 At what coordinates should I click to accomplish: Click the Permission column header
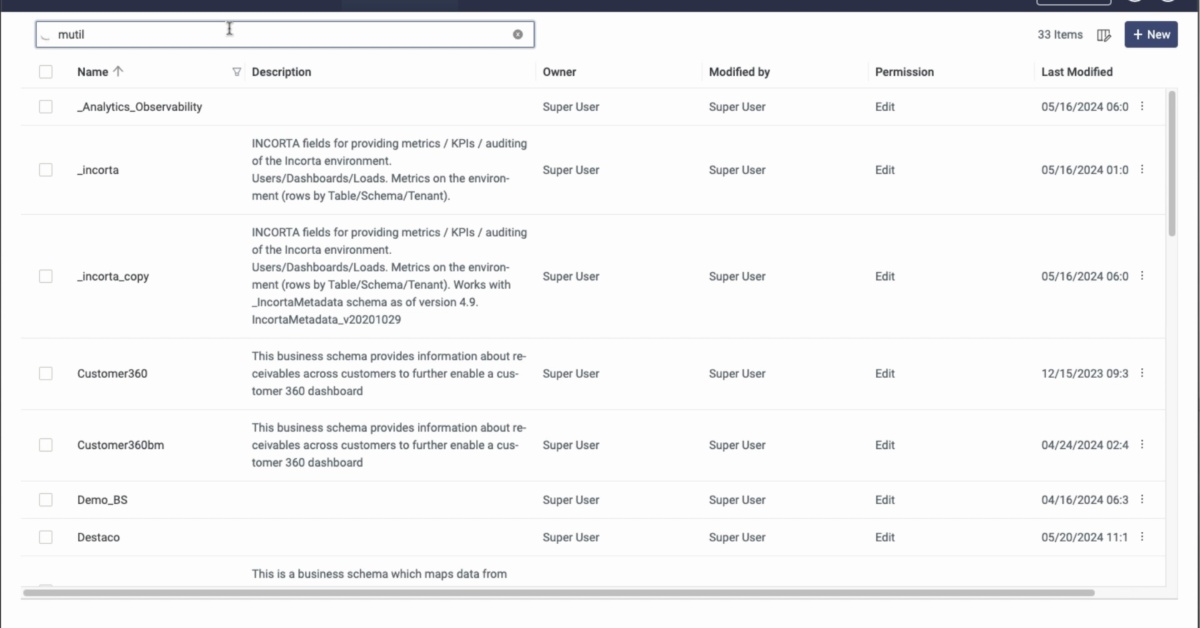[904, 72]
